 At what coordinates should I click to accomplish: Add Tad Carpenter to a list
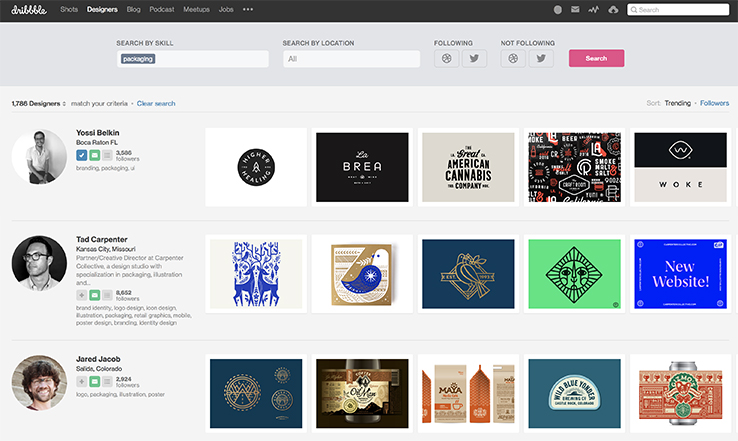pos(107,295)
